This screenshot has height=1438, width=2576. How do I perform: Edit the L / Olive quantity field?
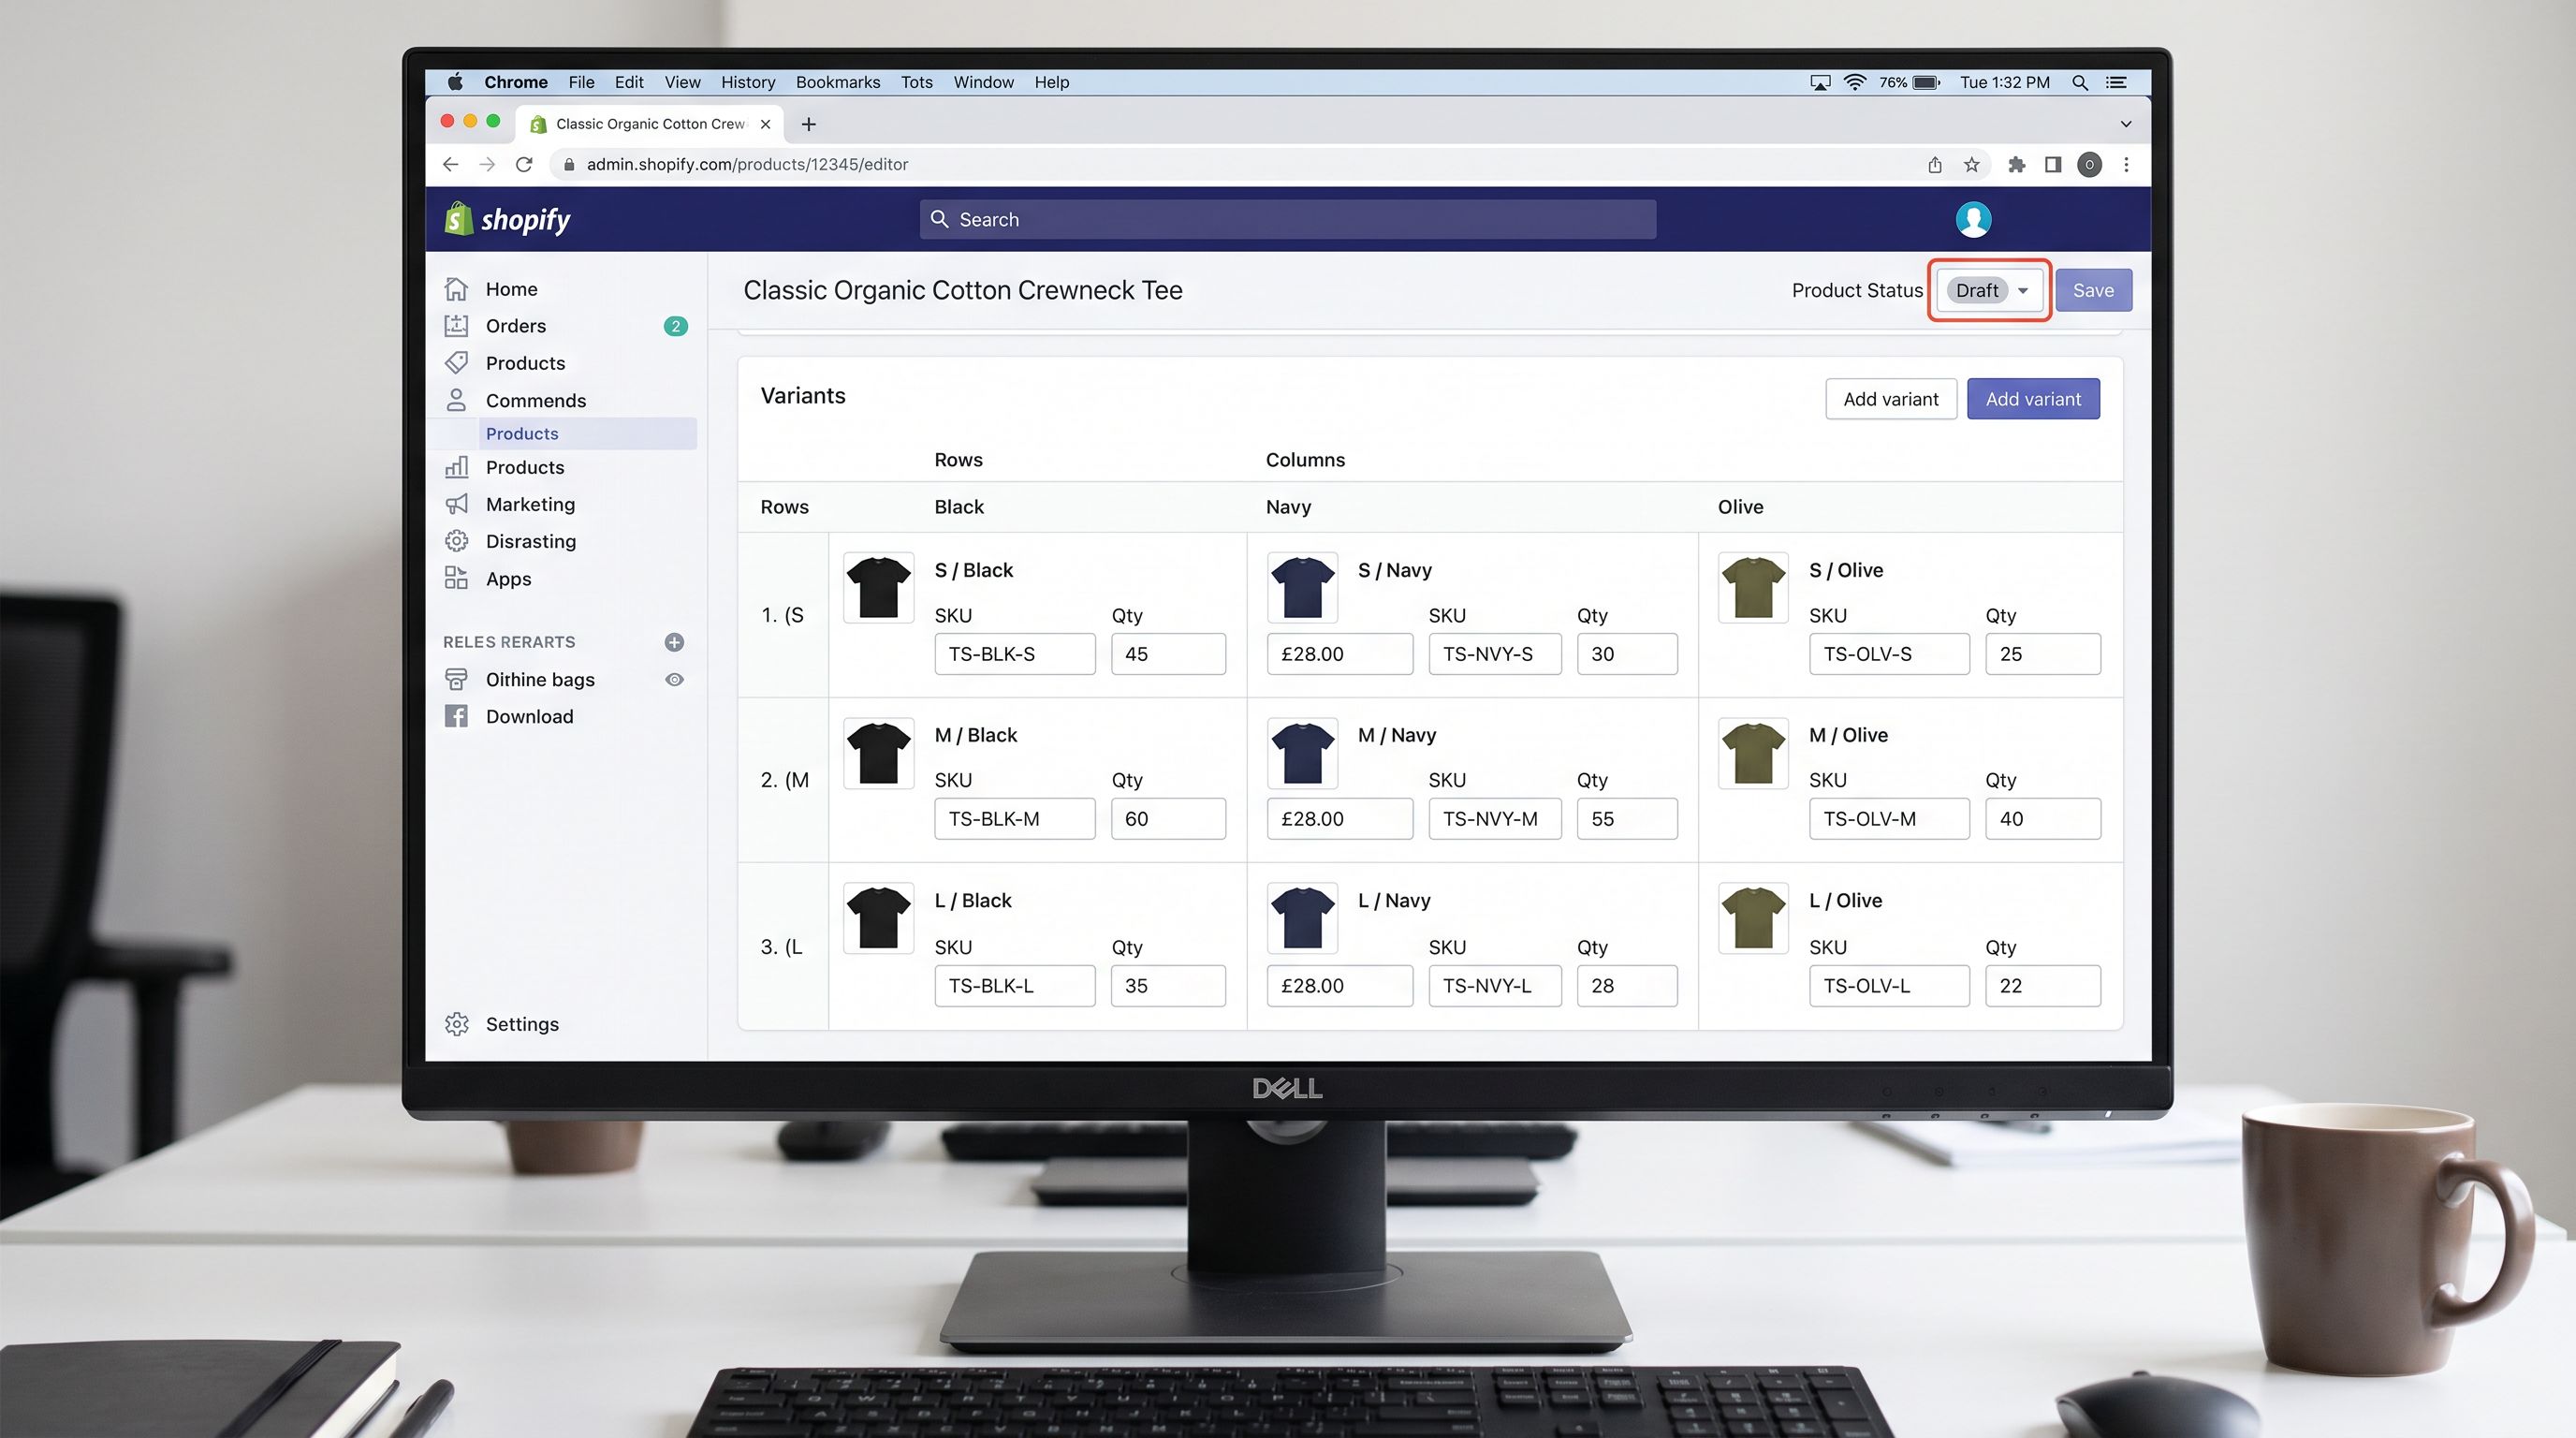[2042, 986]
